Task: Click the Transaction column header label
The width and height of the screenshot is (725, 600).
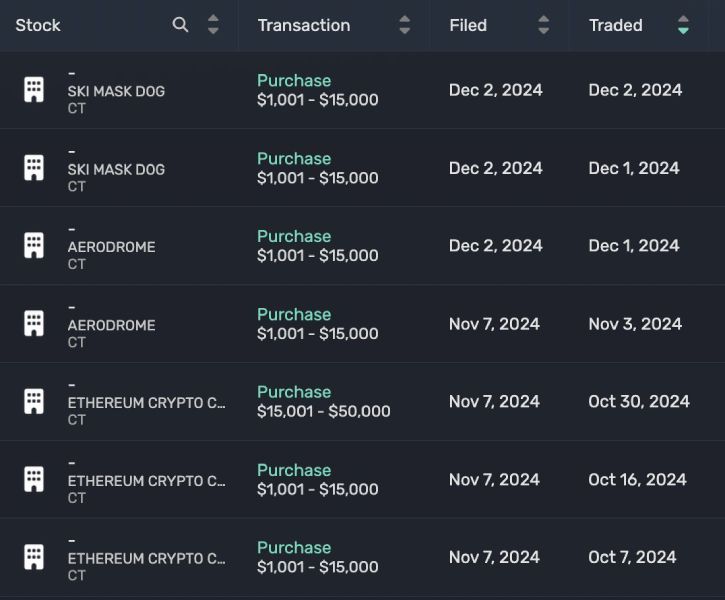Action: pos(304,25)
